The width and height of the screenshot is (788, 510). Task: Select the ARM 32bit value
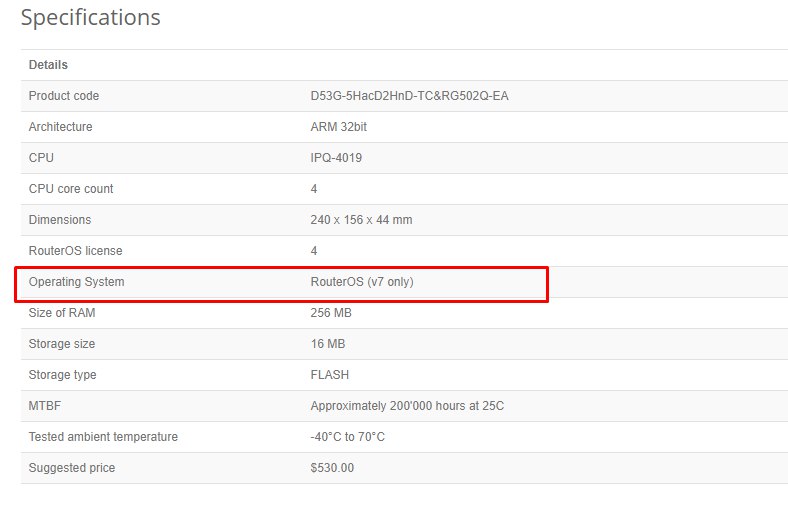(x=339, y=127)
